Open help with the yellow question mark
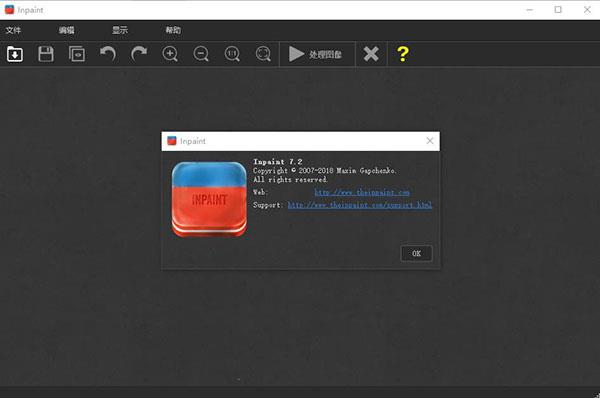The width and height of the screenshot is (600, 398). click(403, 54)
